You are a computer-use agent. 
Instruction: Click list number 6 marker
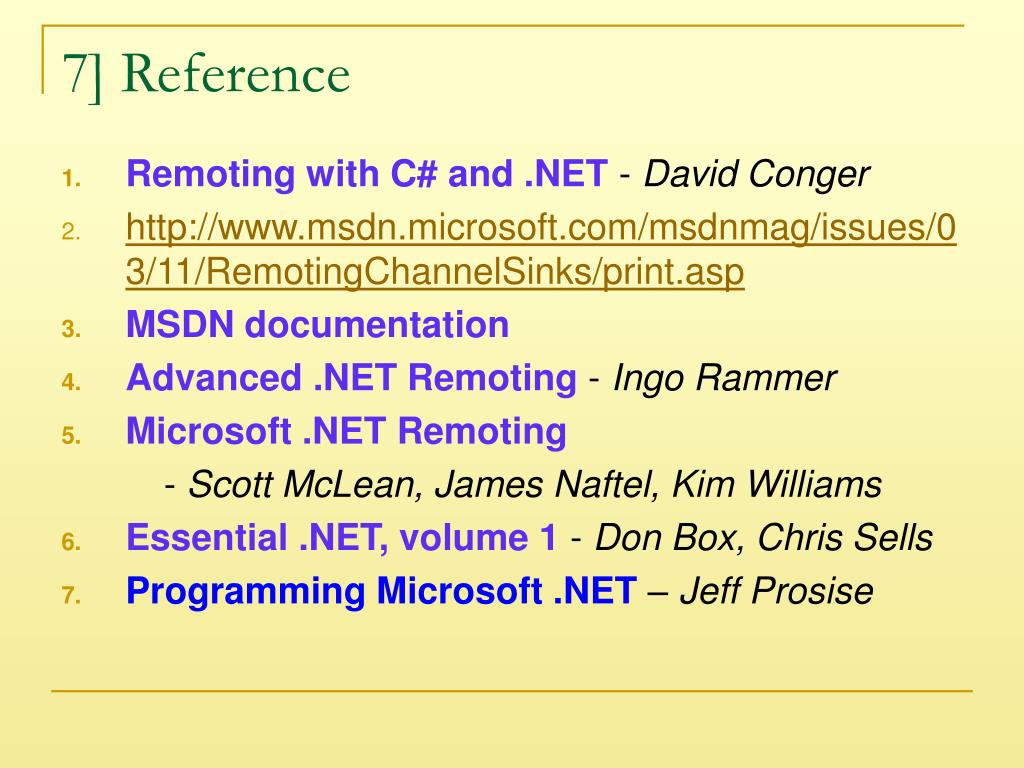coord(72,542)
